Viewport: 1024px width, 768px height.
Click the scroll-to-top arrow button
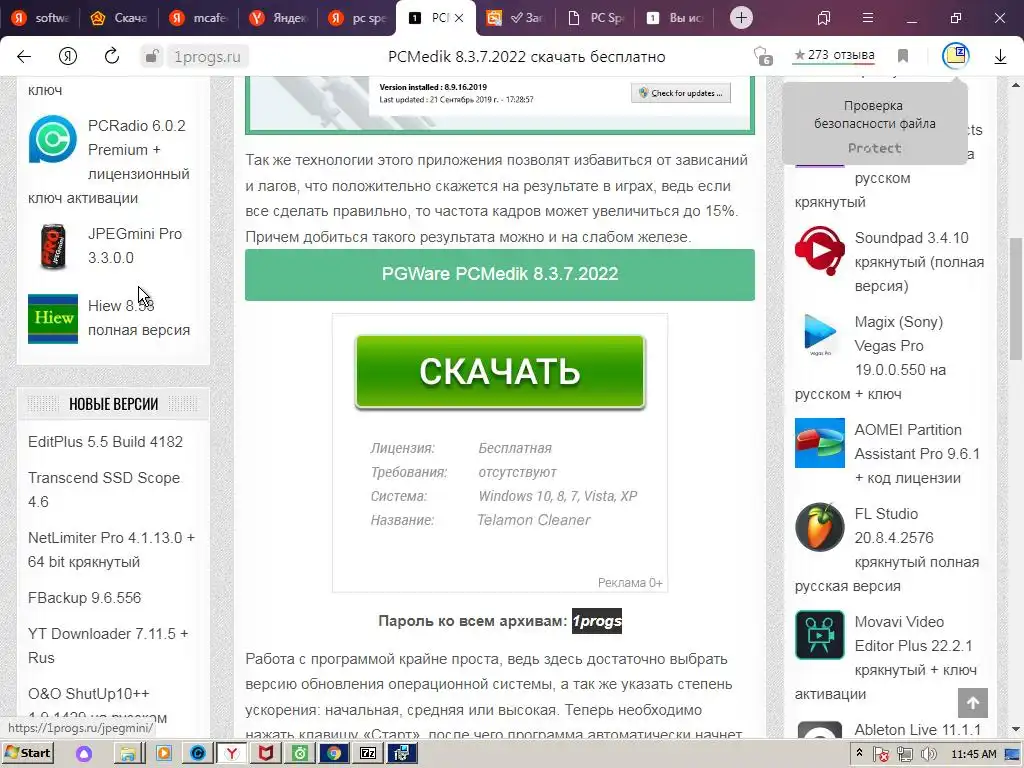tap(973, 703)
